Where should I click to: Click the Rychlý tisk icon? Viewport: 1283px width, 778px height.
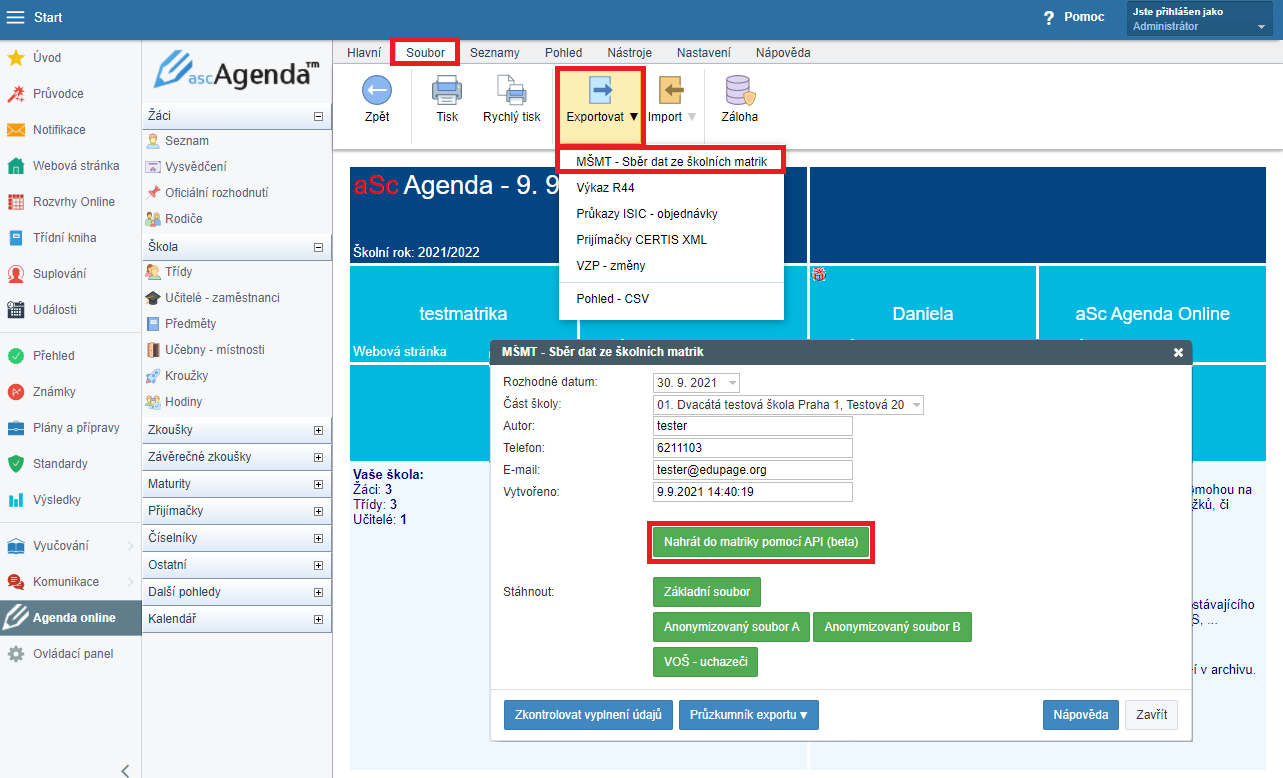point(511,91)
